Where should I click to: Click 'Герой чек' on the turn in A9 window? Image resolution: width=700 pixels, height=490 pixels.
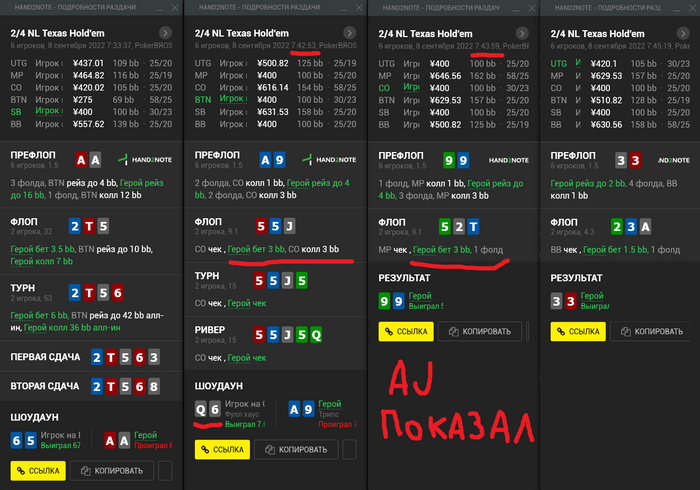[247, 303]
